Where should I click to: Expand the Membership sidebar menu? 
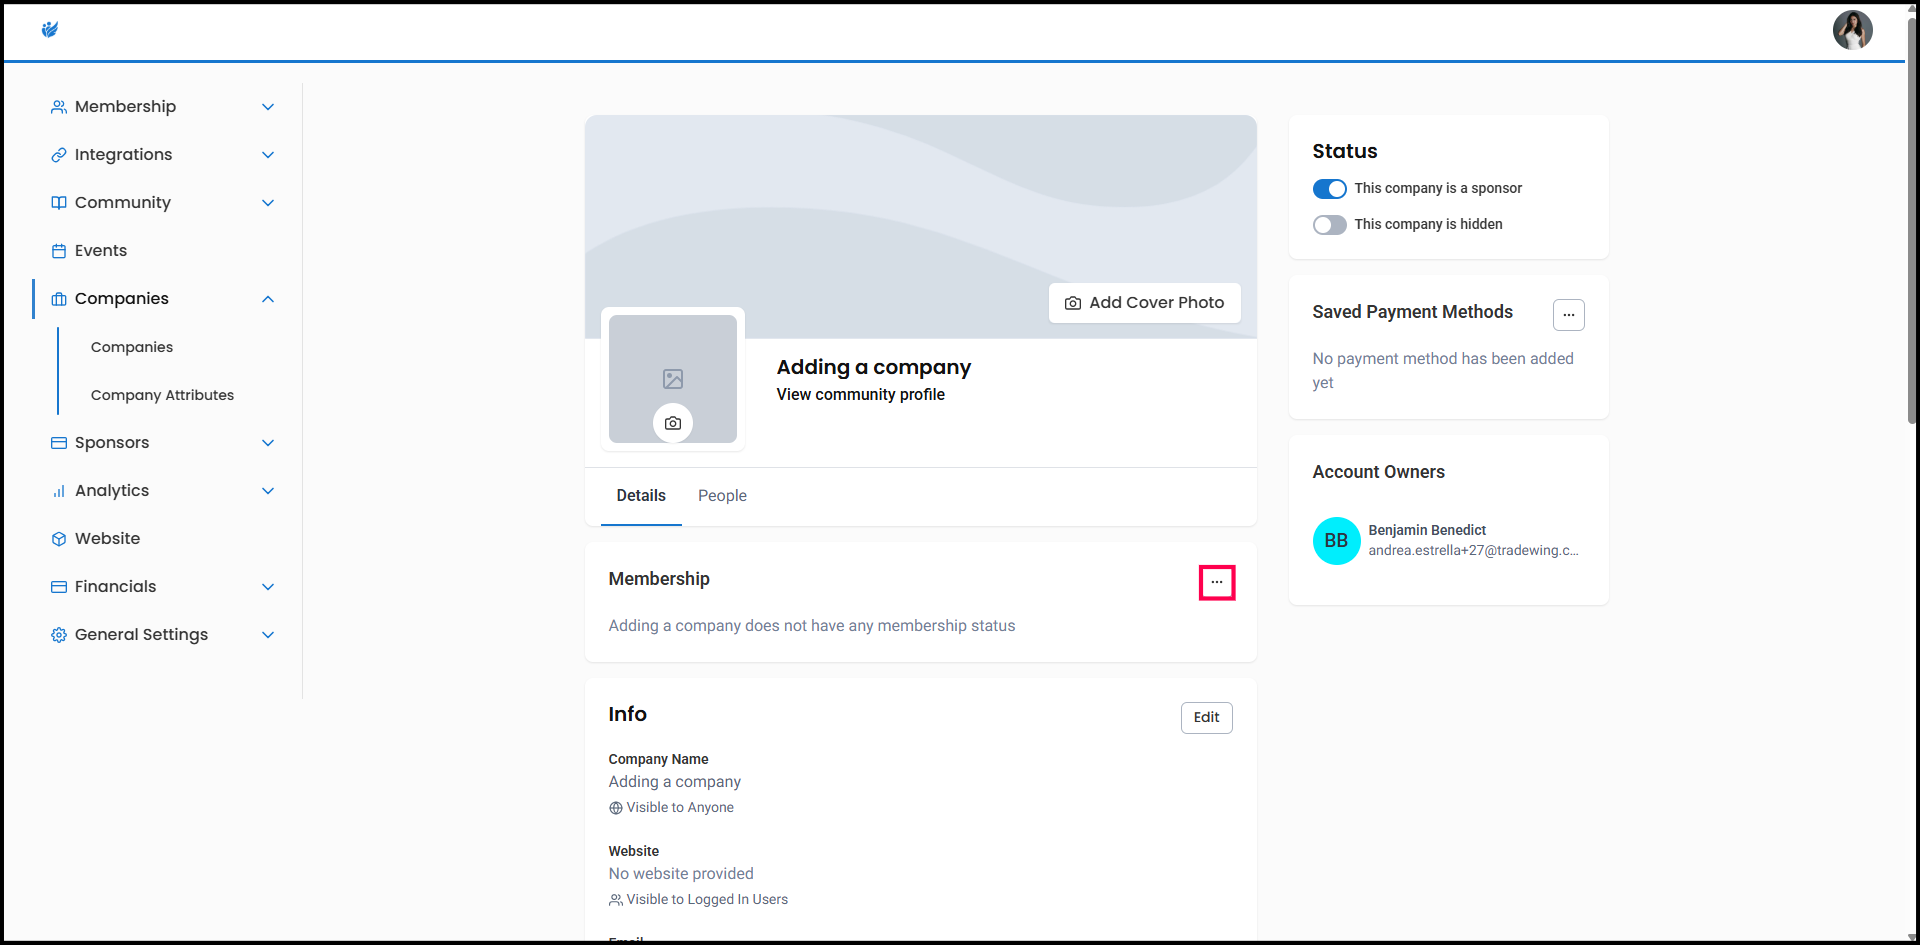(267, 107)
